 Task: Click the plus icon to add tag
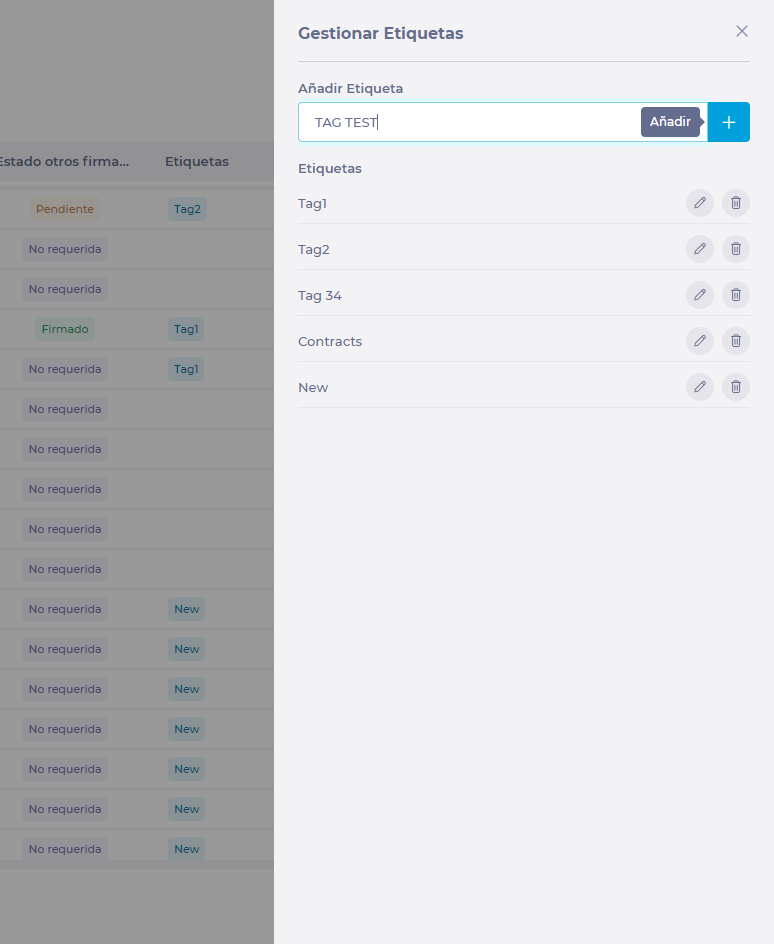coord(728,122)
